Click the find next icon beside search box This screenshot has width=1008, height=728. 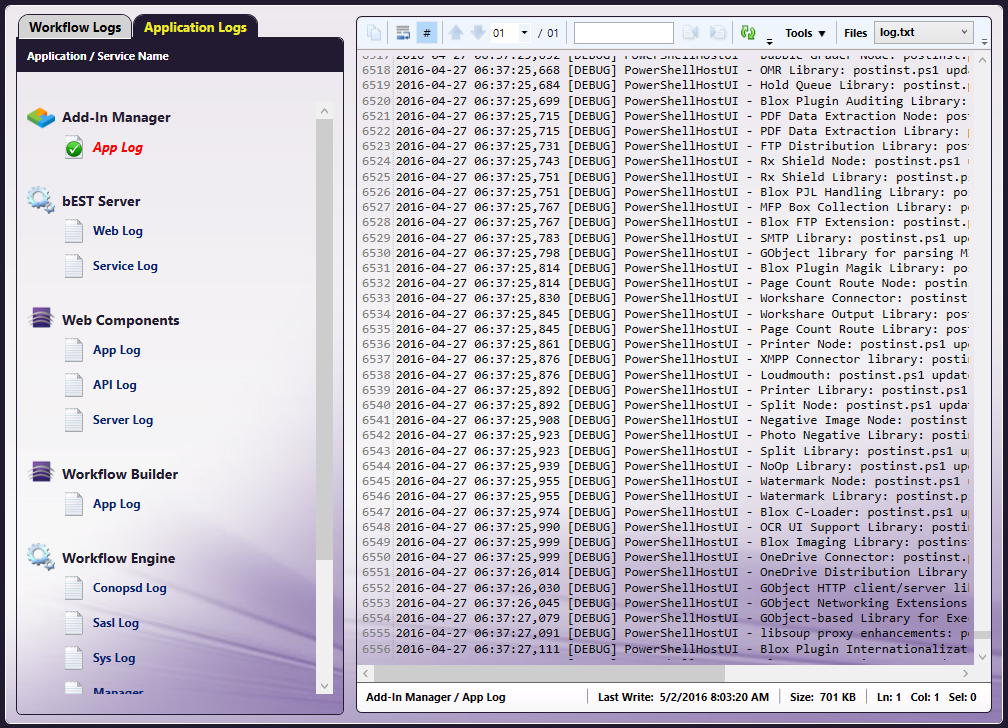coord(717,33)
